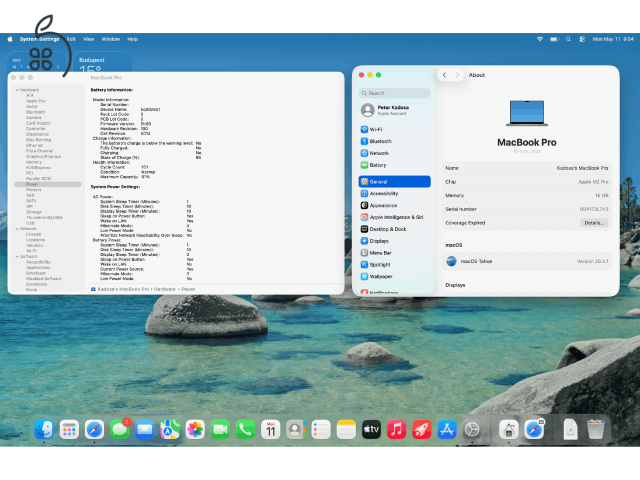Collapse the Software section in System Information
Viewport: 640px width, 480px height.
point(17,256)
